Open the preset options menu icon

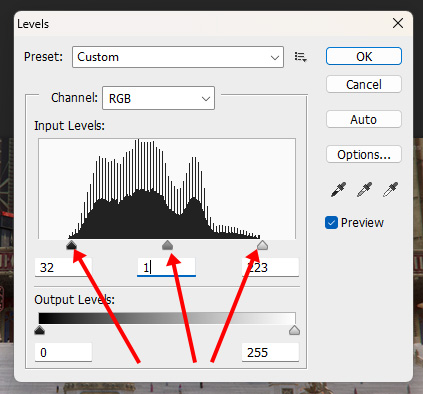click(x=300, y=57)
